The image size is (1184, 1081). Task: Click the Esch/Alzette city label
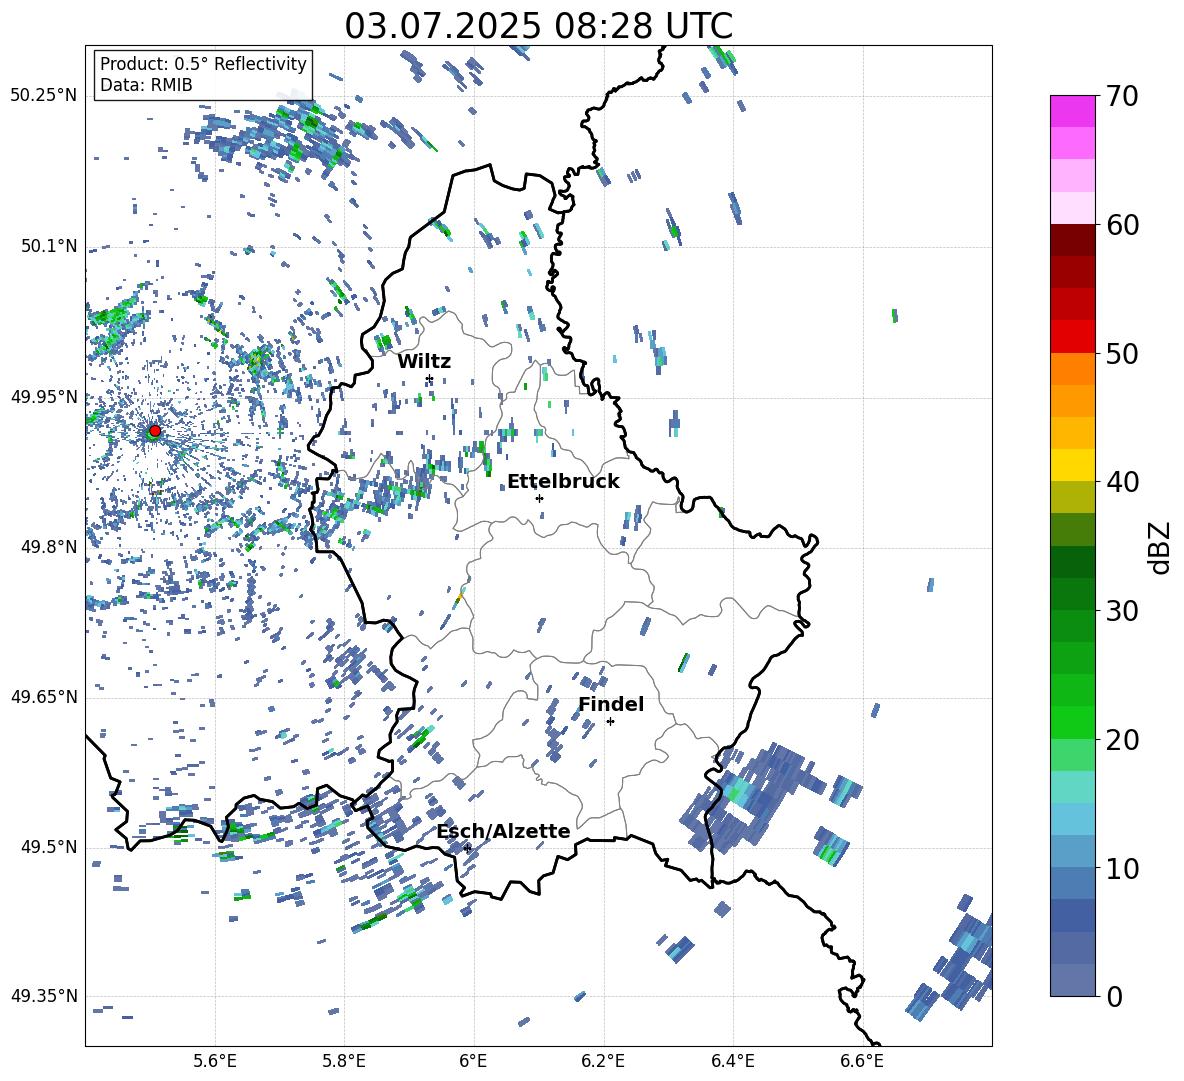click(x=504, y=831)
